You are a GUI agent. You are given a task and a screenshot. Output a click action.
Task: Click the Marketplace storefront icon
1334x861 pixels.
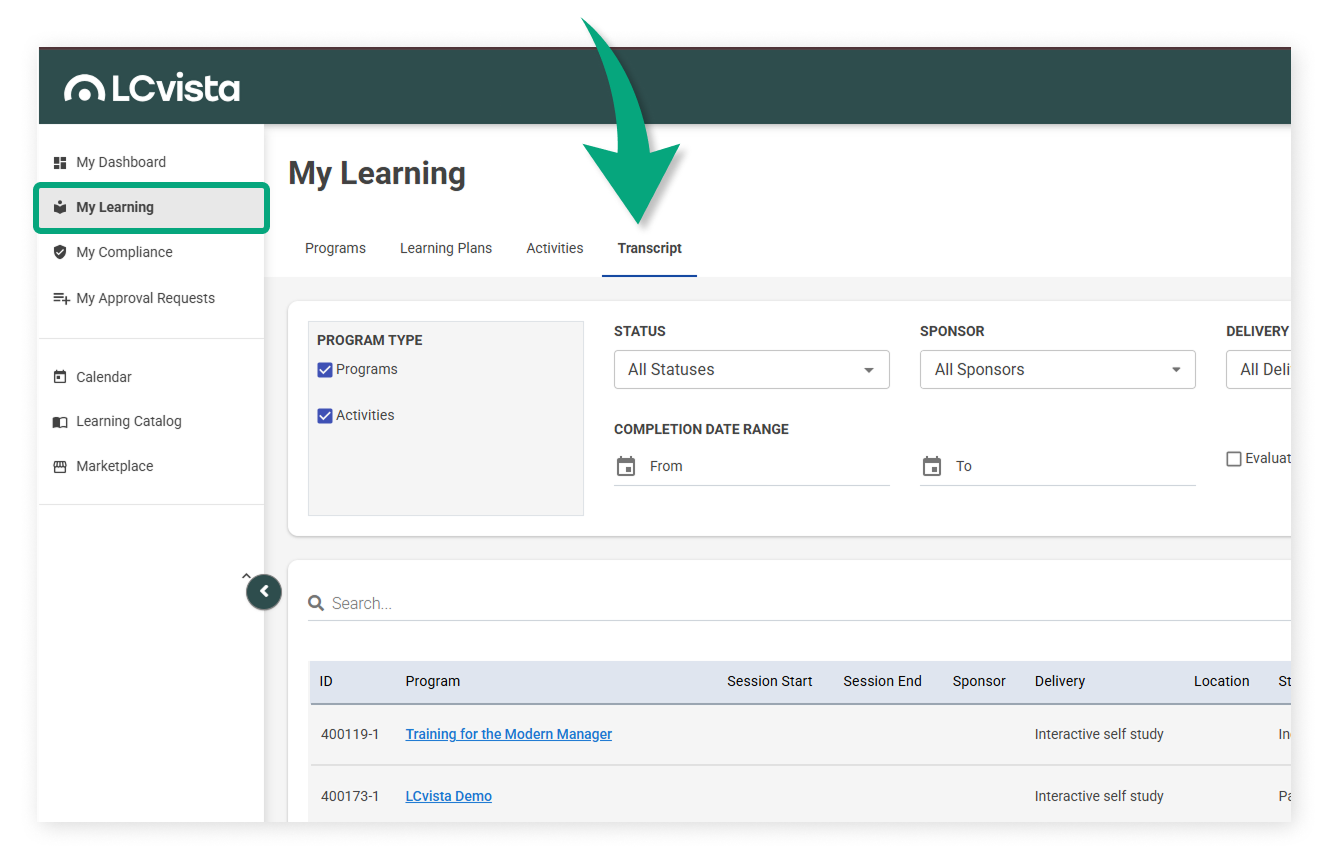point(60,466)
